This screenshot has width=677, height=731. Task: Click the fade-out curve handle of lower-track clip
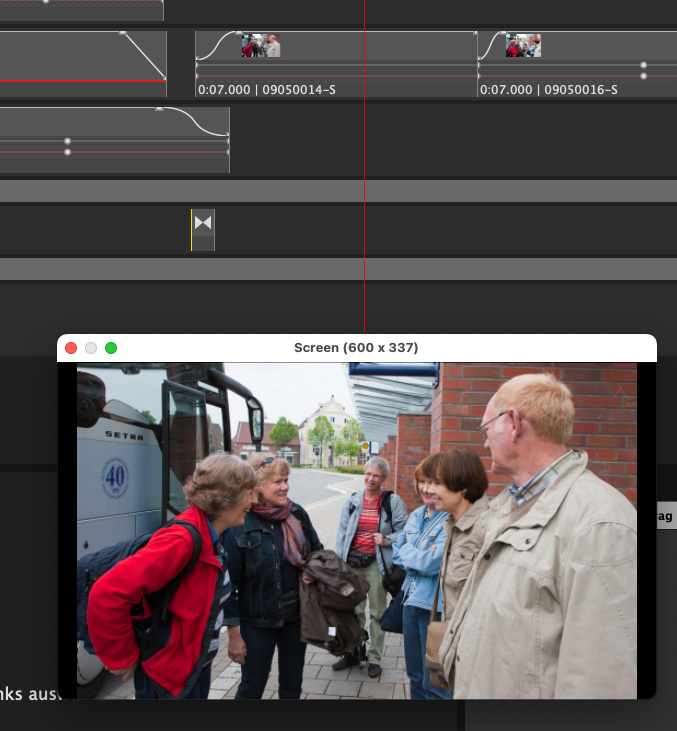pyautogui.click(x=159, y=108)
